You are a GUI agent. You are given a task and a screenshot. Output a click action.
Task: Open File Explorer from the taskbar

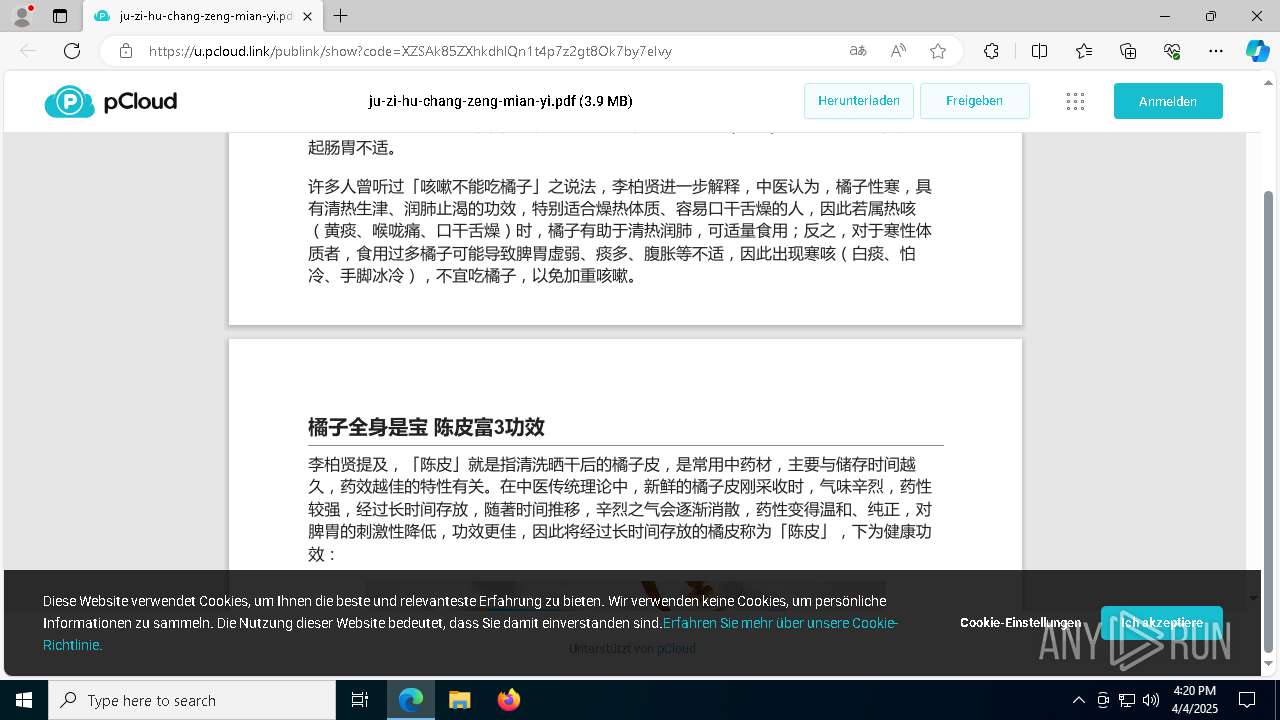[459, 700]
